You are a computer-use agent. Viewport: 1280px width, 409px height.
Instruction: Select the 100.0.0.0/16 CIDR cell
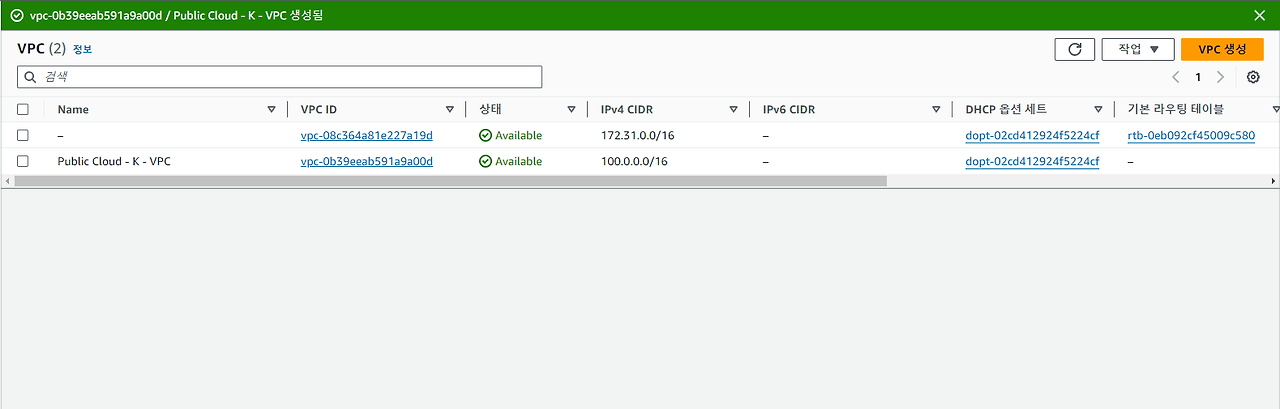634,161
